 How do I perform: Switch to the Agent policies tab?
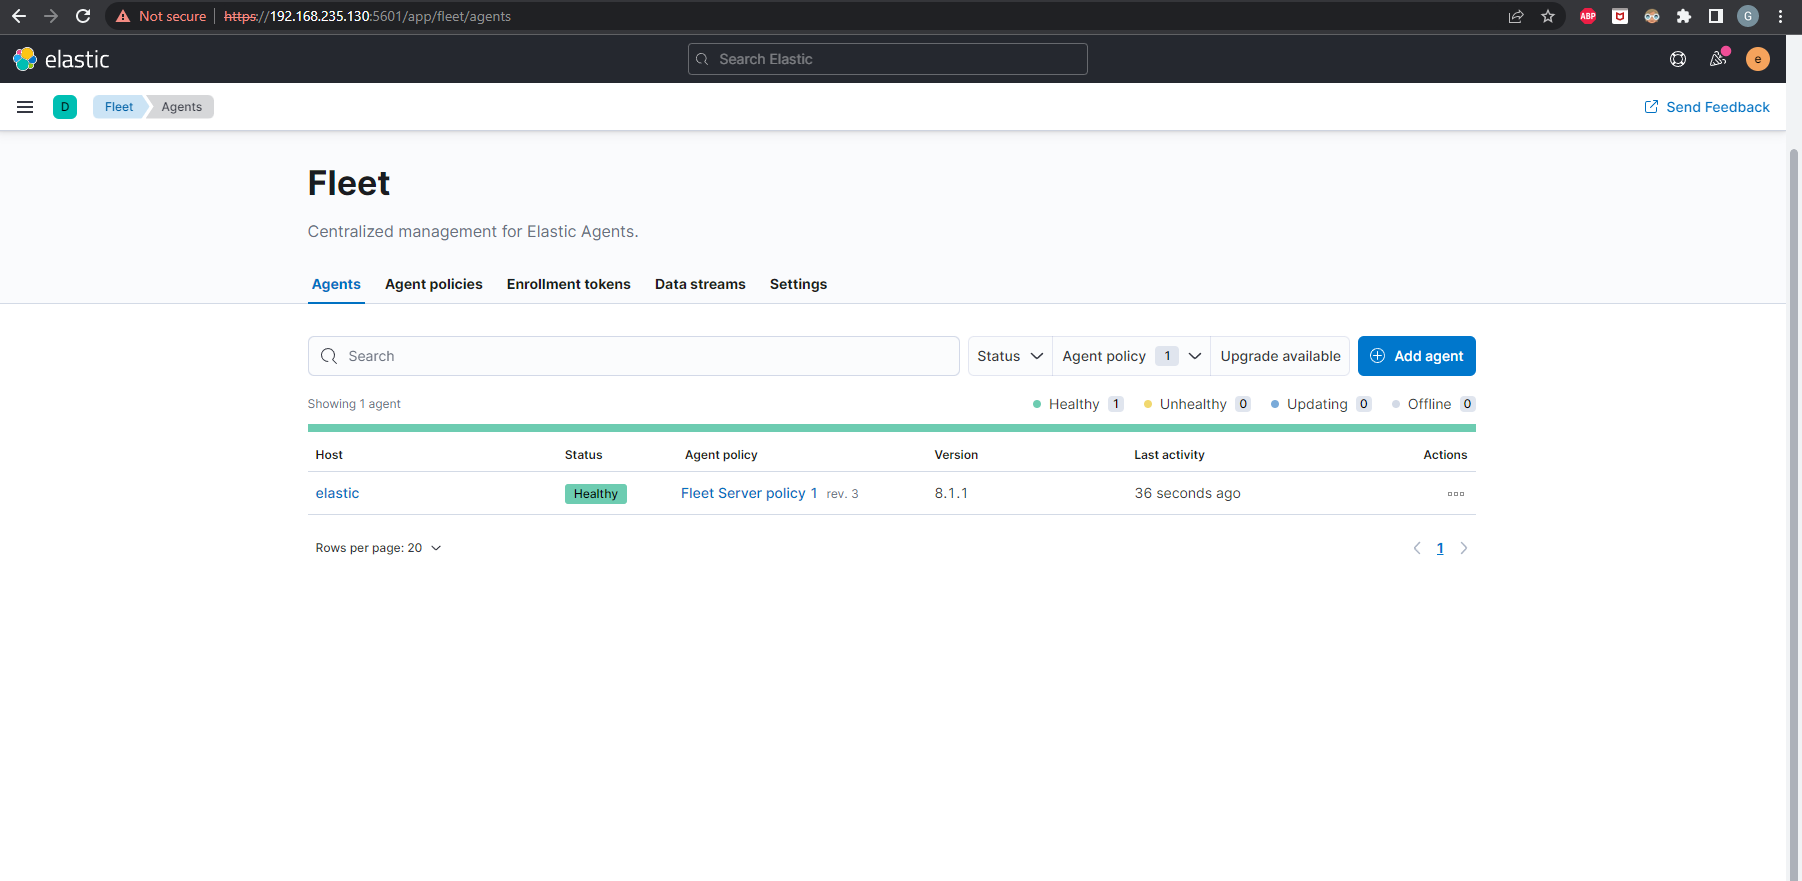[x=433, y=284]
